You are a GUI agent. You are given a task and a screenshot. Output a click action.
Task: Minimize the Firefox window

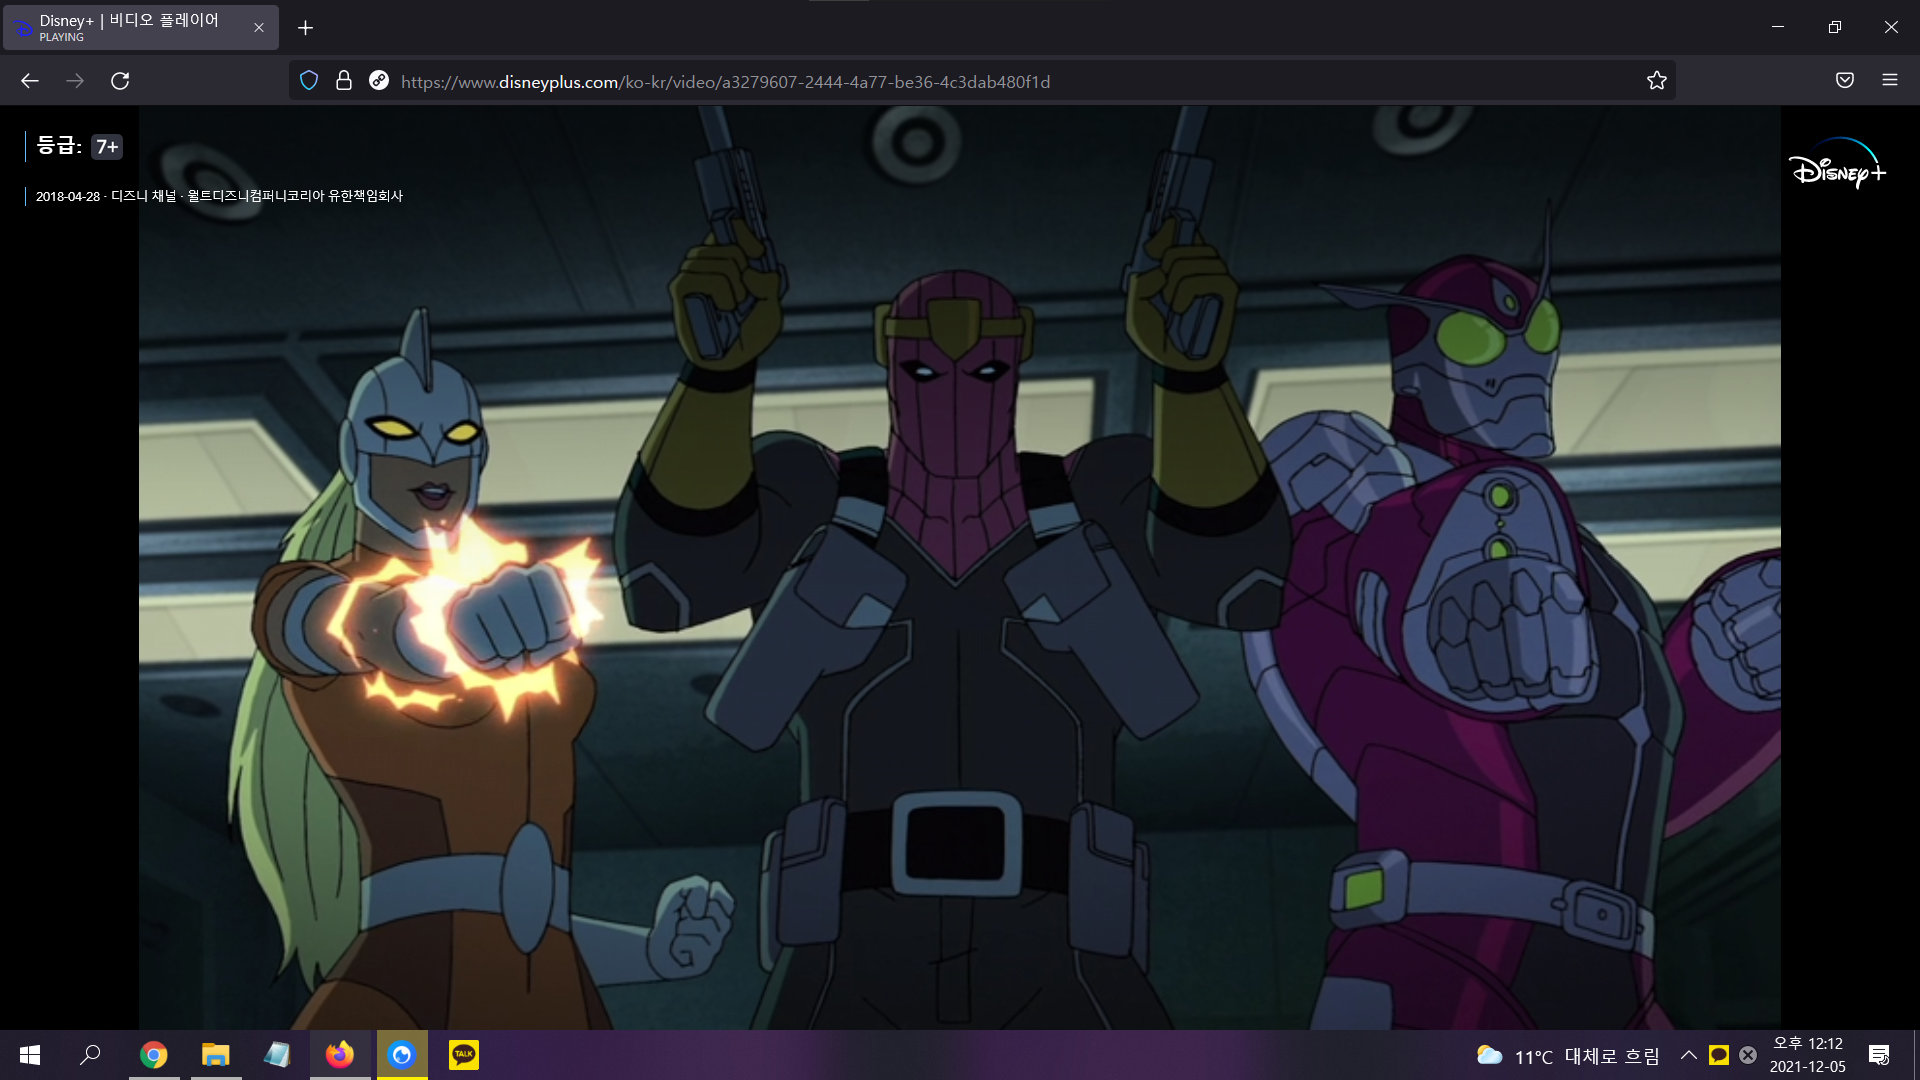[x=1778, y=27]
